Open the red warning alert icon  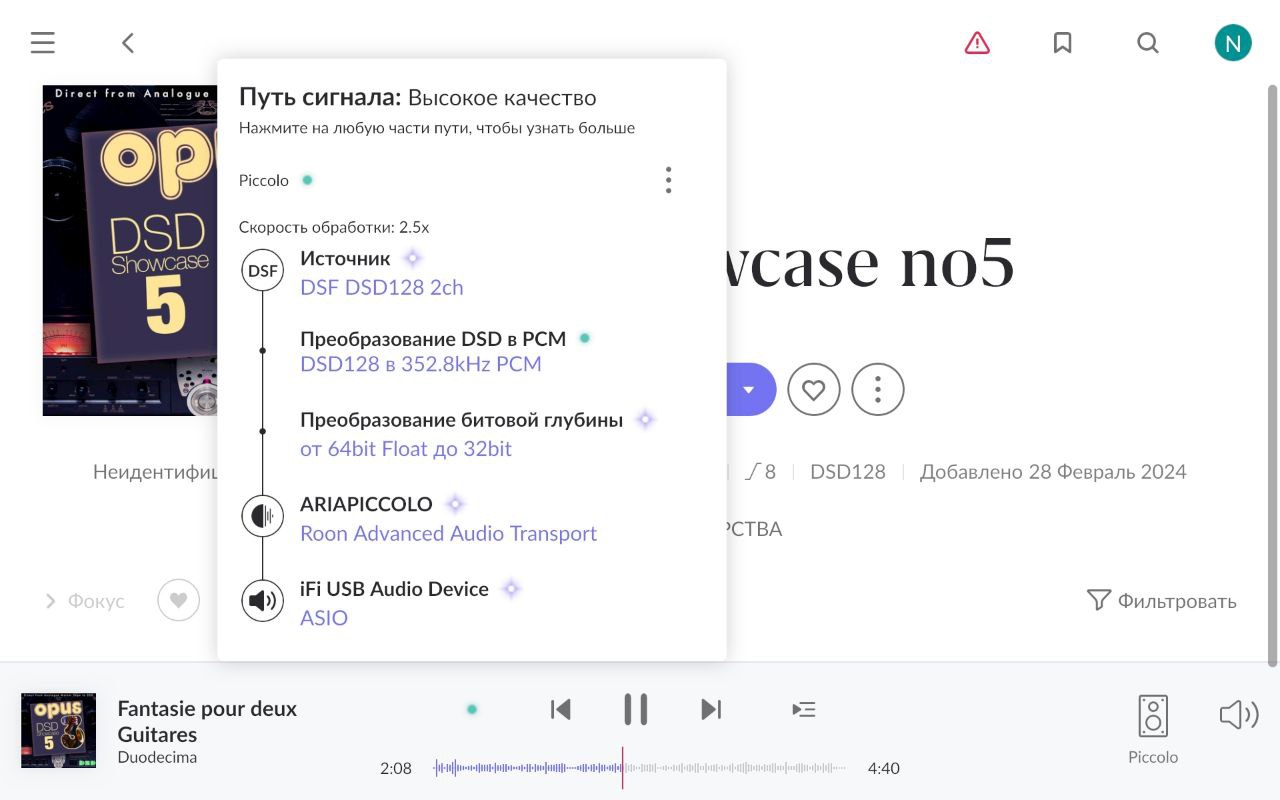click(977, 43)
